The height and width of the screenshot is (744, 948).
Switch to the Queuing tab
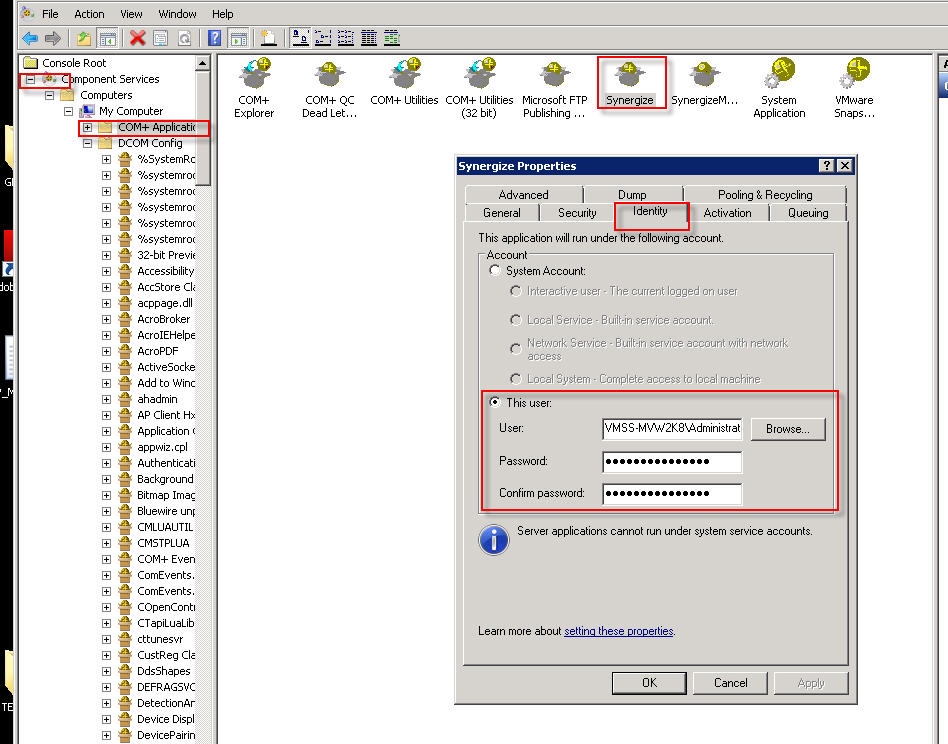click(x=808, y=213)
